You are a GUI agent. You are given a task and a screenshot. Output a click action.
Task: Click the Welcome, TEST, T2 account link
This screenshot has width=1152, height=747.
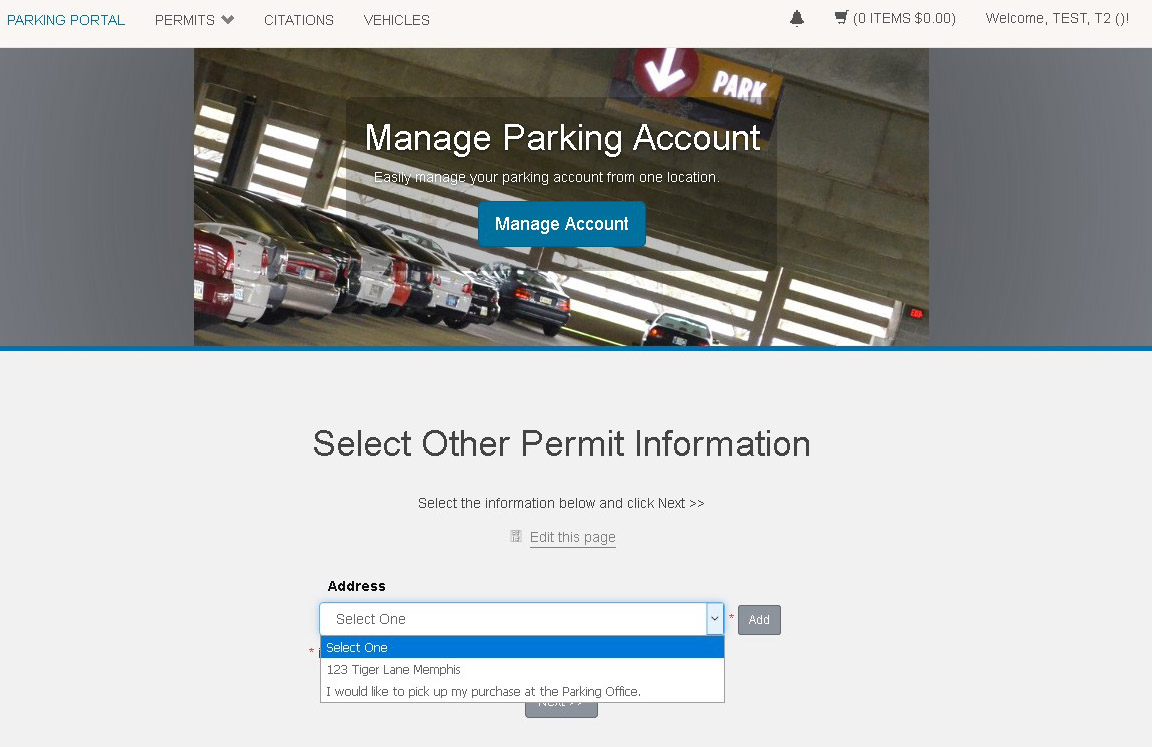(x=1057, y=18)
